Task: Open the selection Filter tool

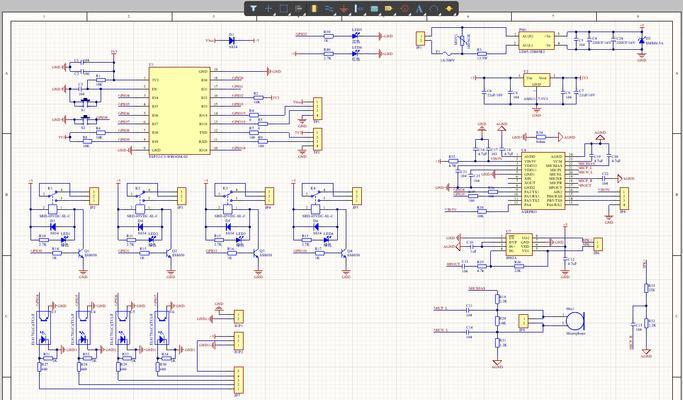Action: [x=253, y=8]
